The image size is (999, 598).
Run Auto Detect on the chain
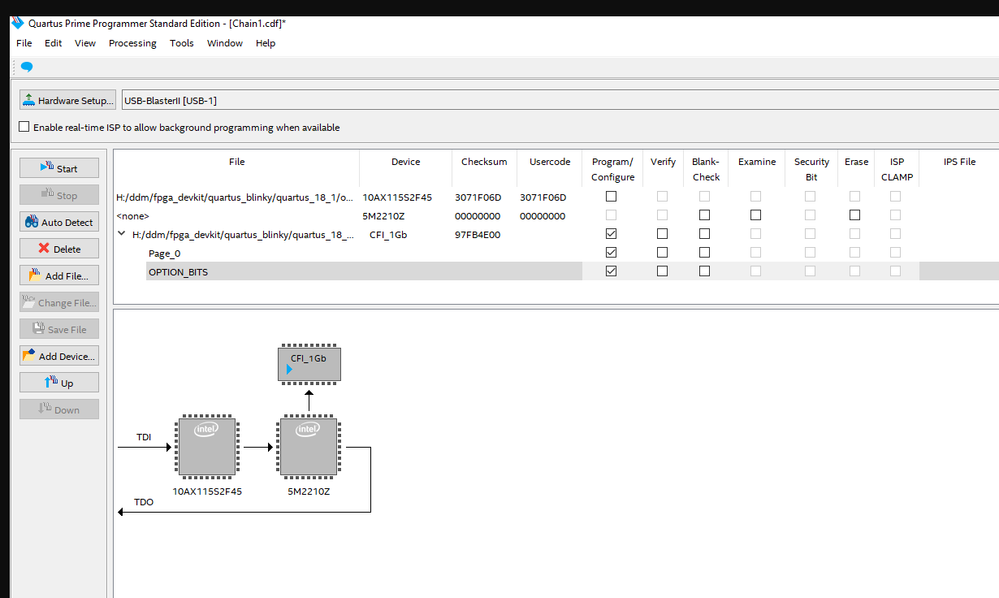tap(59, 222)
